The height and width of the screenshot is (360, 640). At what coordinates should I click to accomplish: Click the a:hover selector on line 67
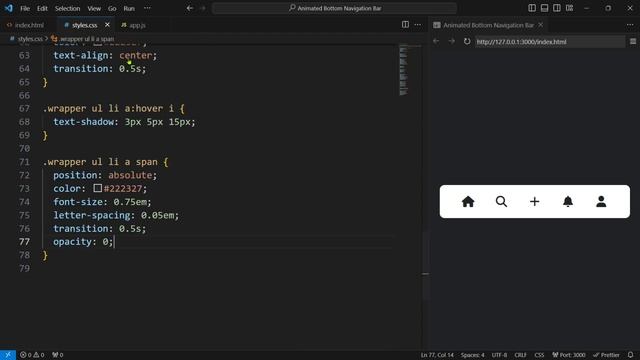(x=144, y=109)
